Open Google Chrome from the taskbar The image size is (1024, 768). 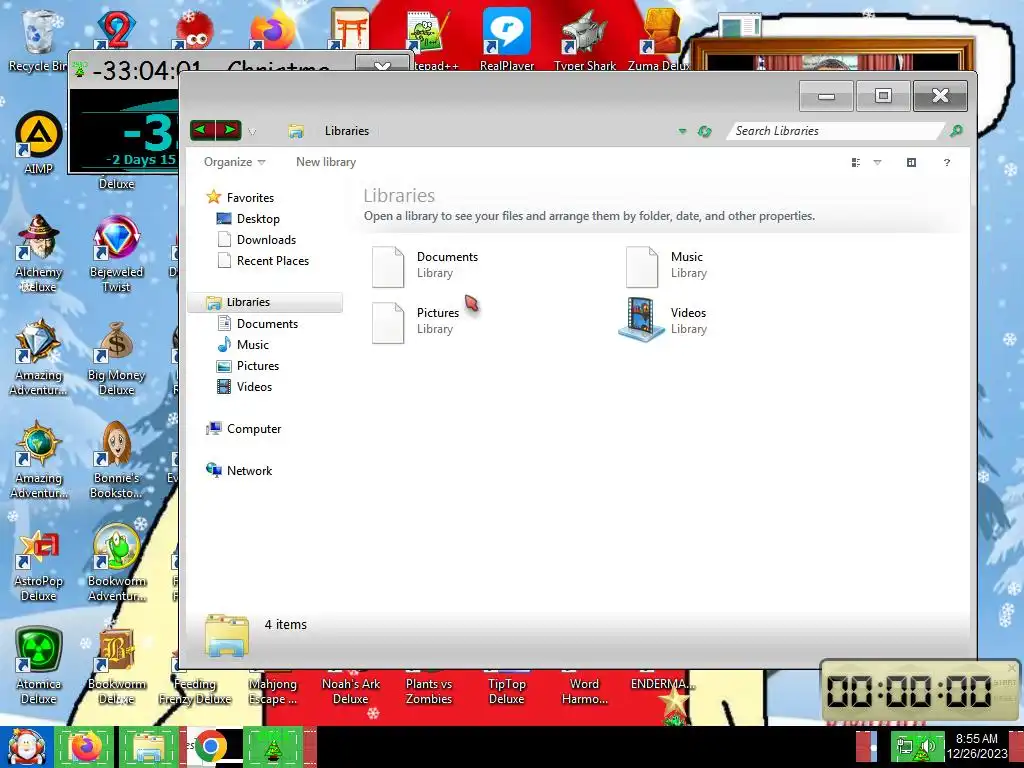[210, 747]
